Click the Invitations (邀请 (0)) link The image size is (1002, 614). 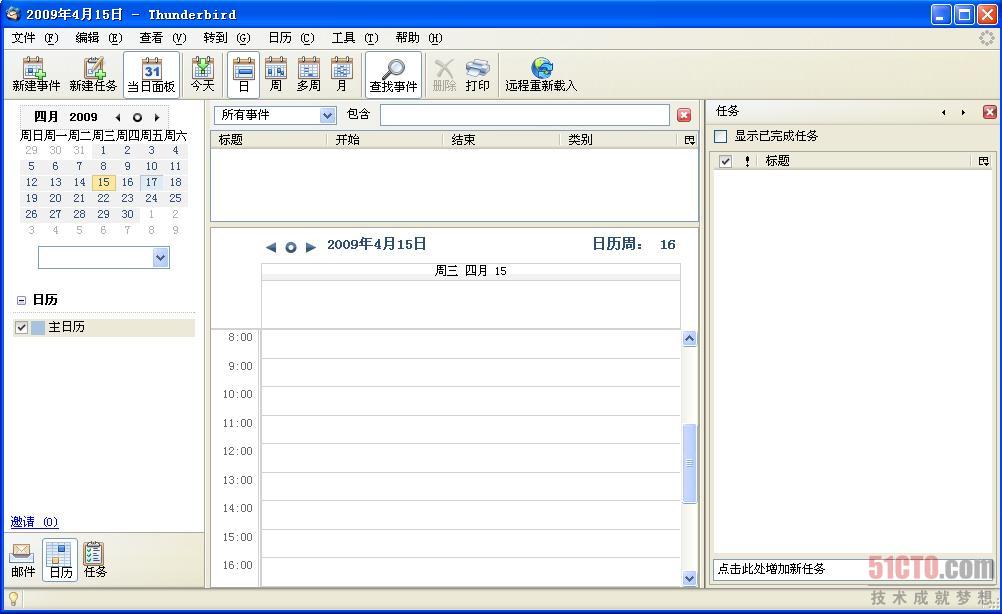coord(34,522)
